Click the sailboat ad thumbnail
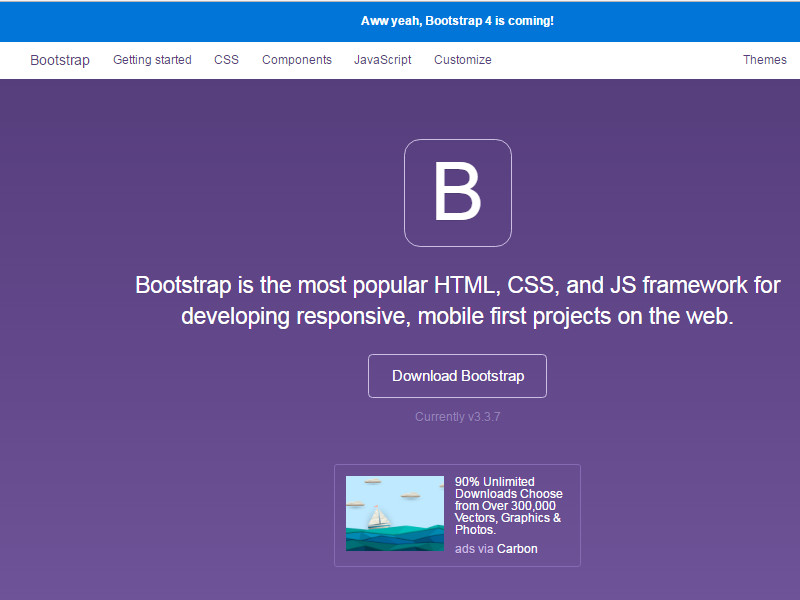The image size is (800, 600). 395,513
